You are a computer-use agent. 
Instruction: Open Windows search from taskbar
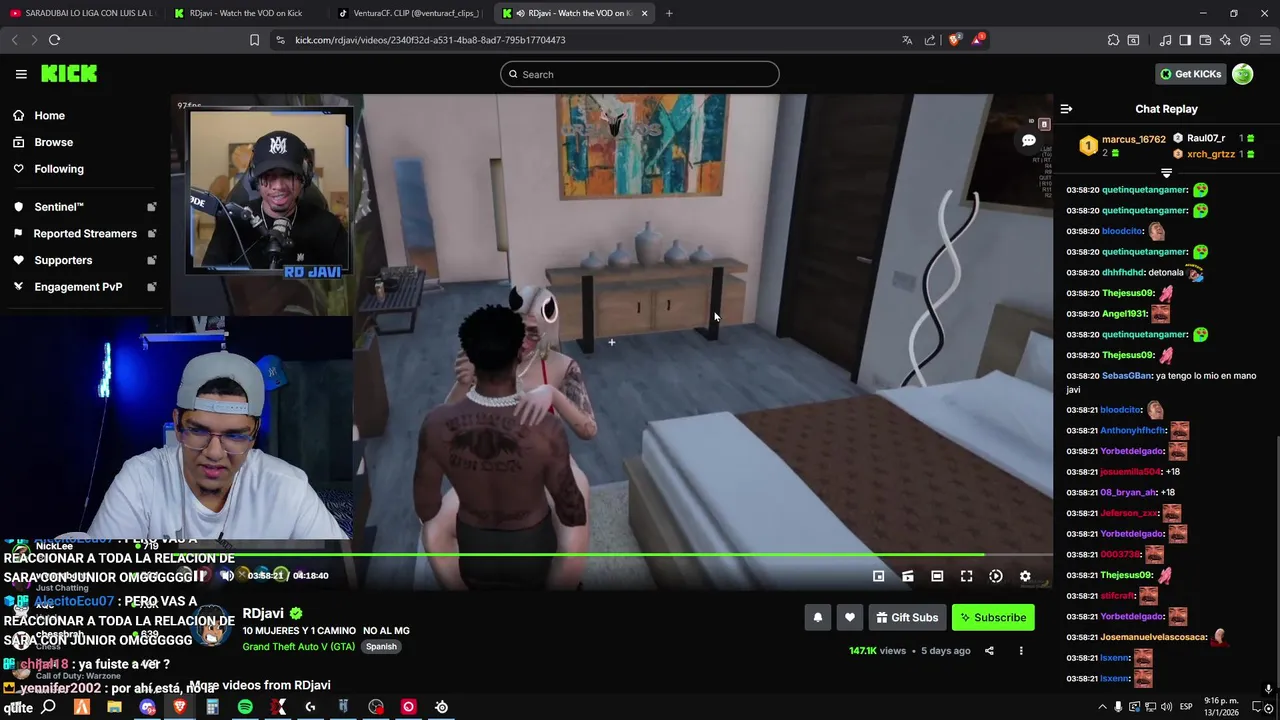point(49,707)
